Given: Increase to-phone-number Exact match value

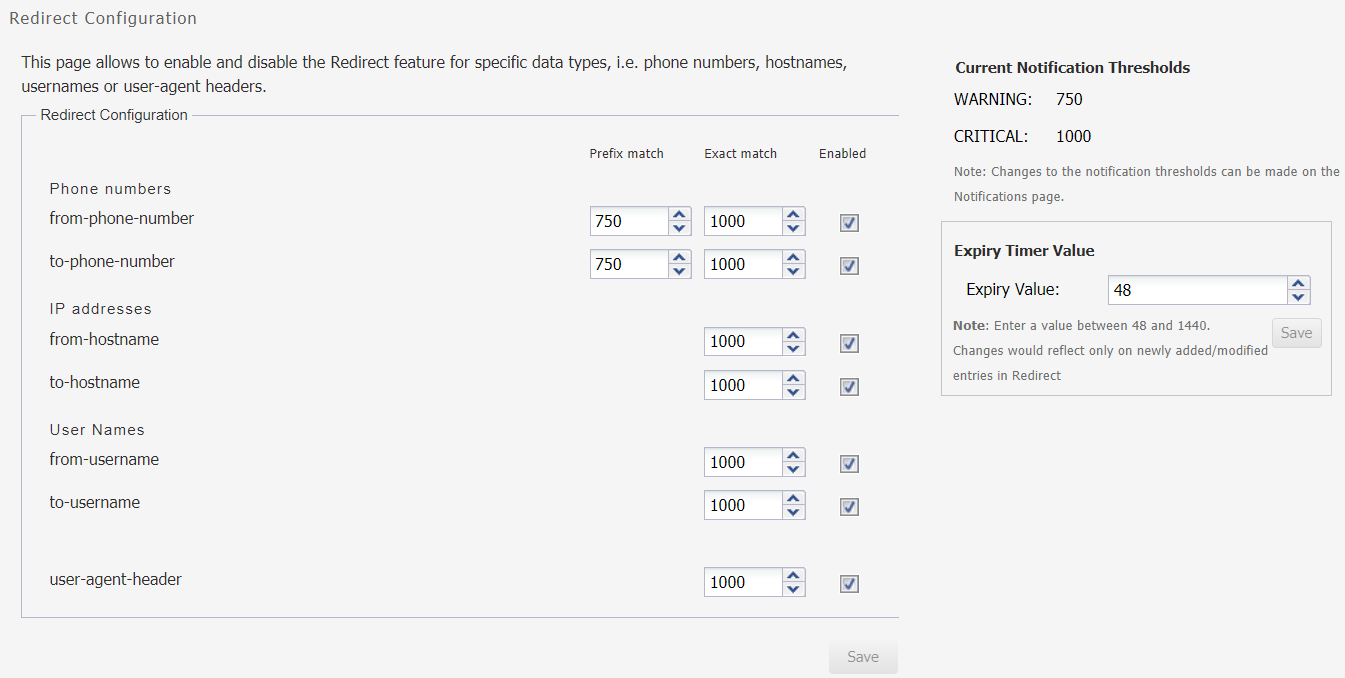Looking at the screenshot, I should coord(793,257).
